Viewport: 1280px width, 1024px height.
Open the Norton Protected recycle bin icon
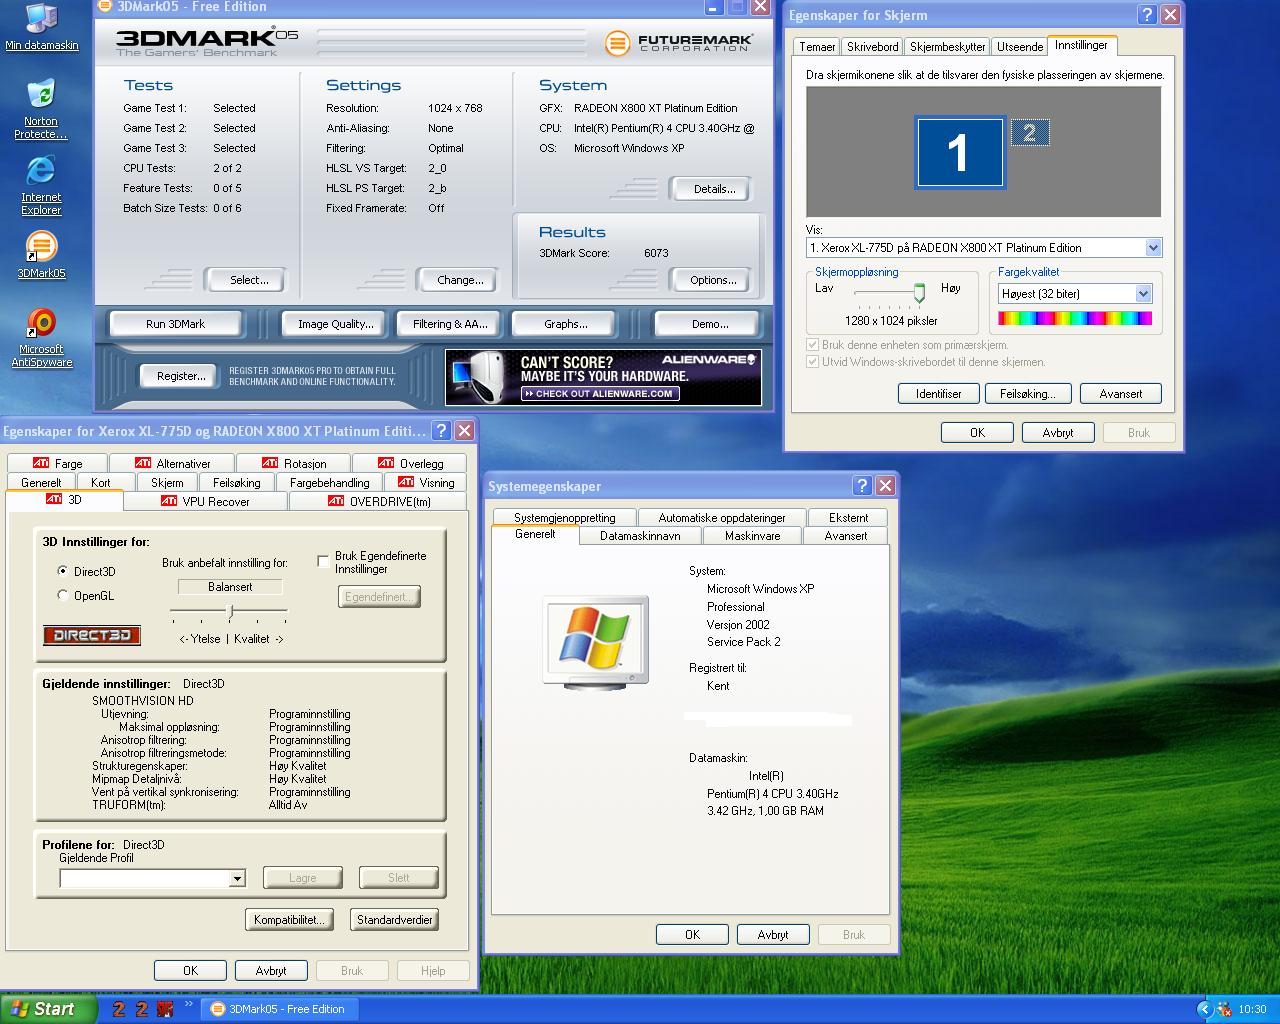(41, 110)
